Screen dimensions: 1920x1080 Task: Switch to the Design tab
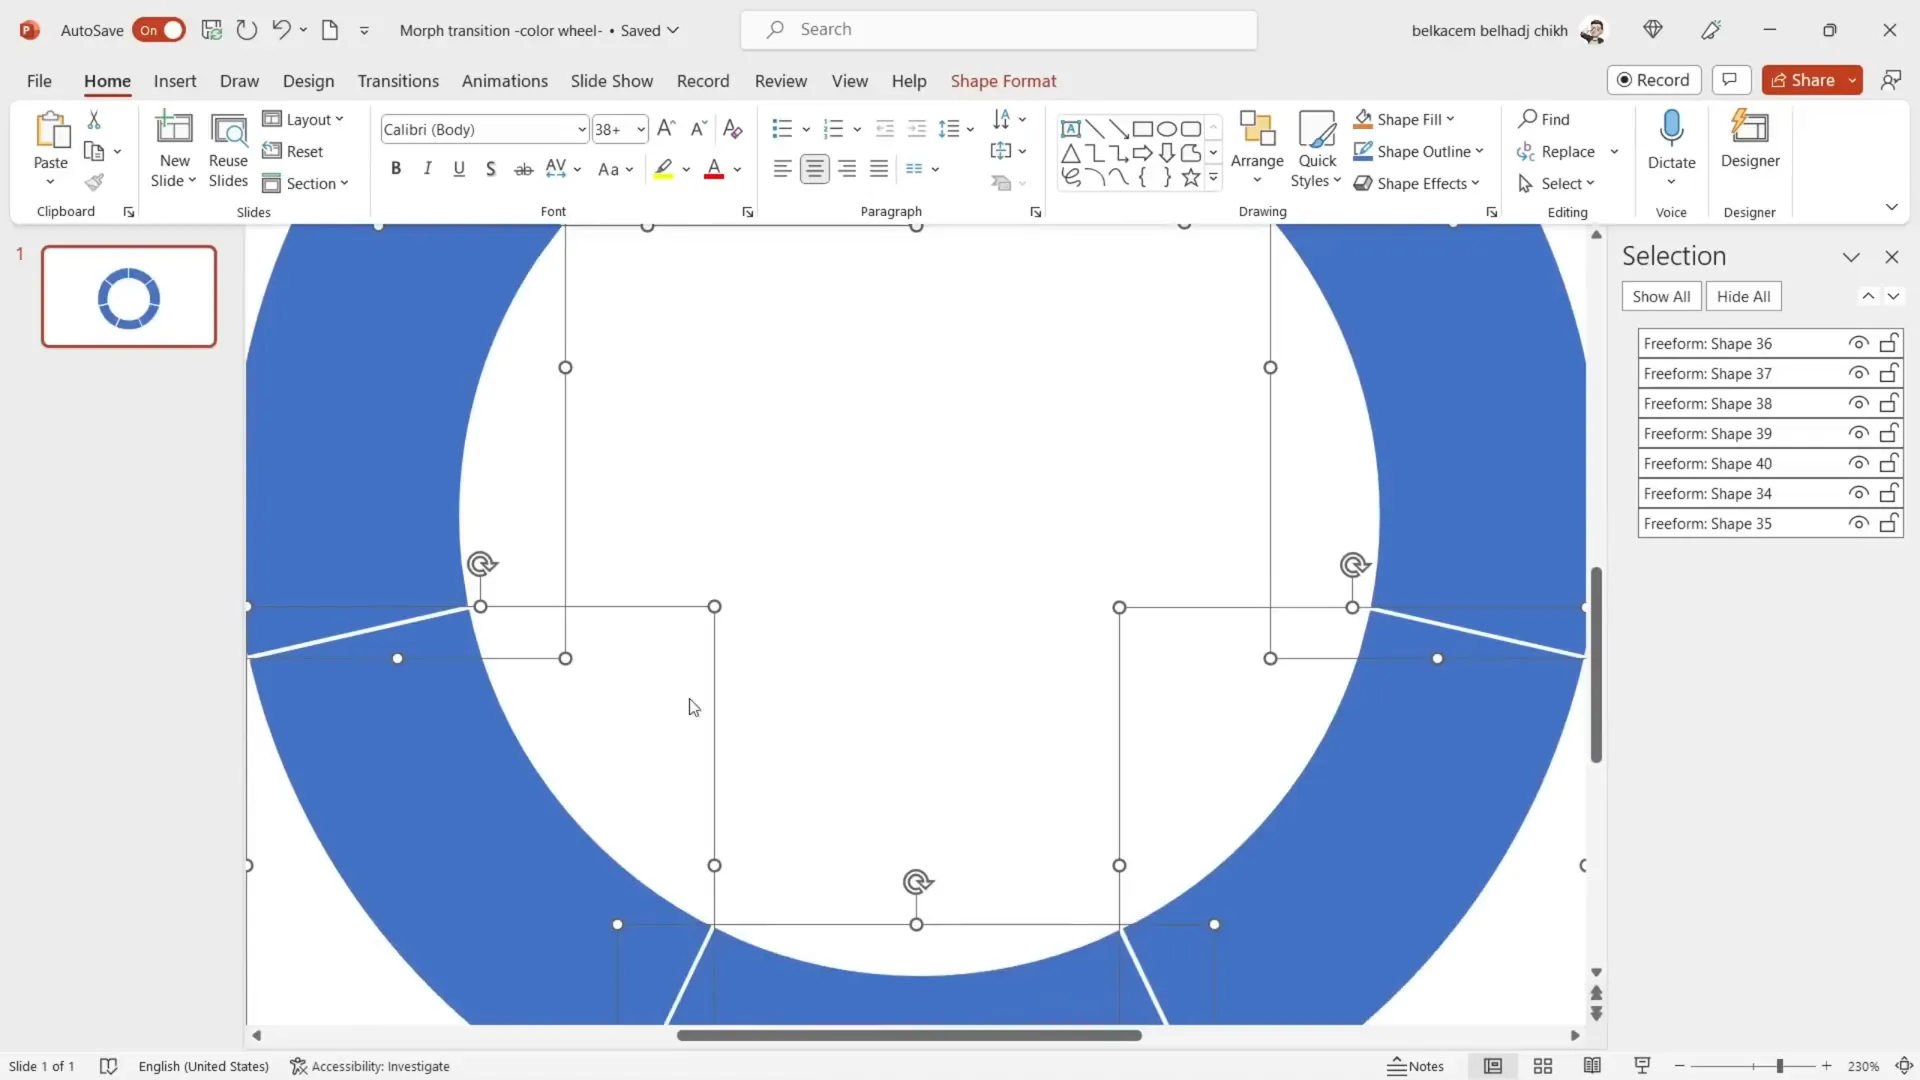tap(308, 81)
